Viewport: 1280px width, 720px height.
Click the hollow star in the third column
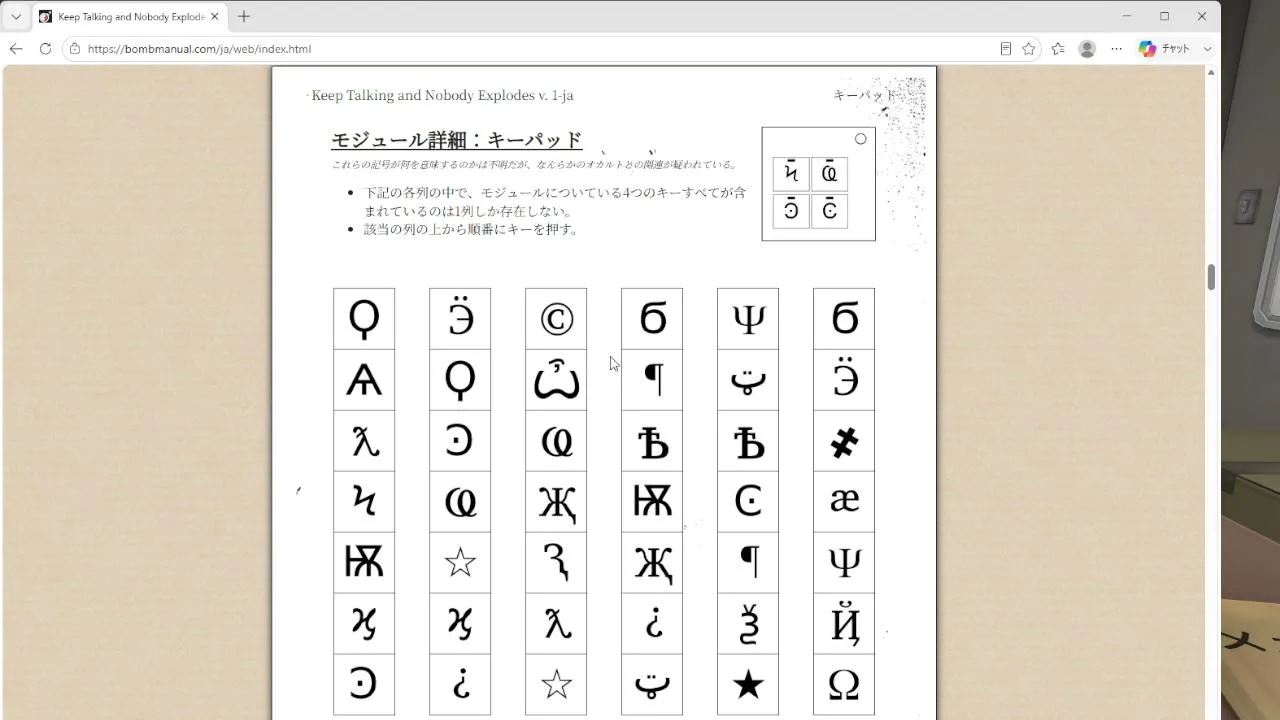pos(556,685)
